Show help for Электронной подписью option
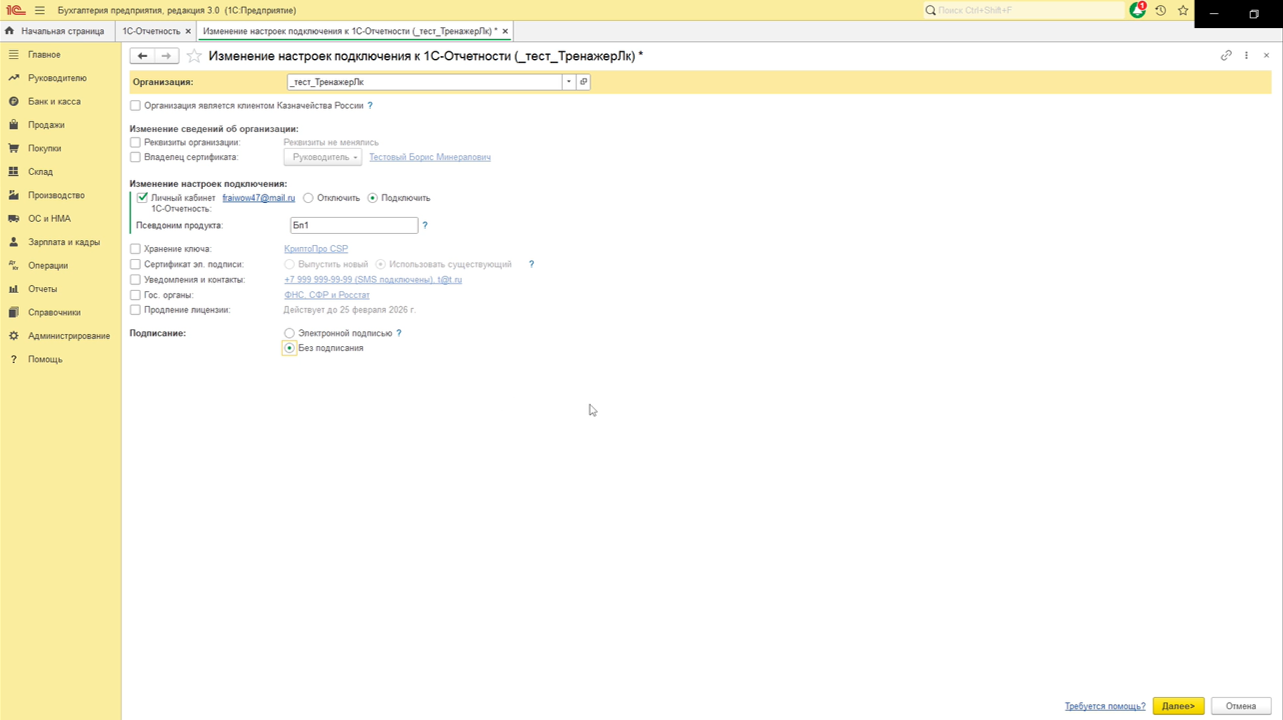This screenshot has width=1283, height=720. coord(399,333)
